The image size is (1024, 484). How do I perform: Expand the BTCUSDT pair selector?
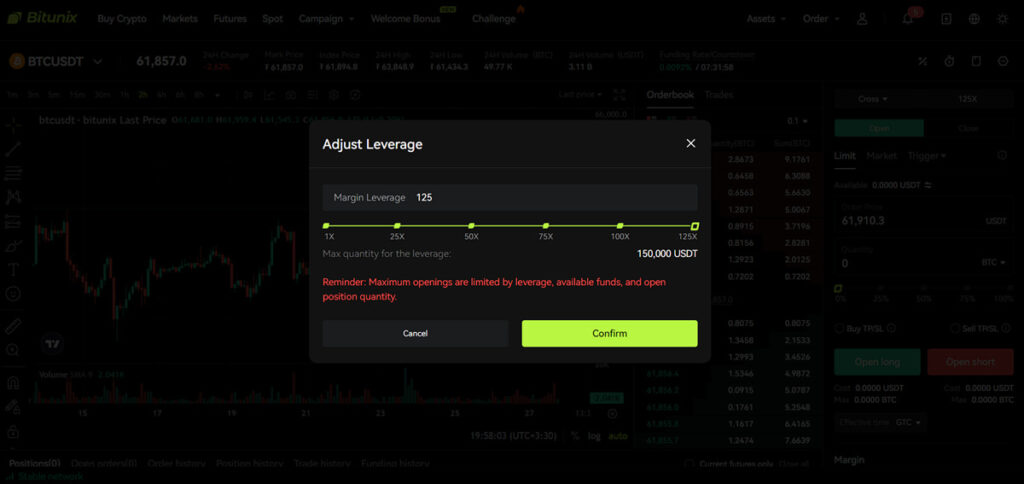click(x=98, y=61)
